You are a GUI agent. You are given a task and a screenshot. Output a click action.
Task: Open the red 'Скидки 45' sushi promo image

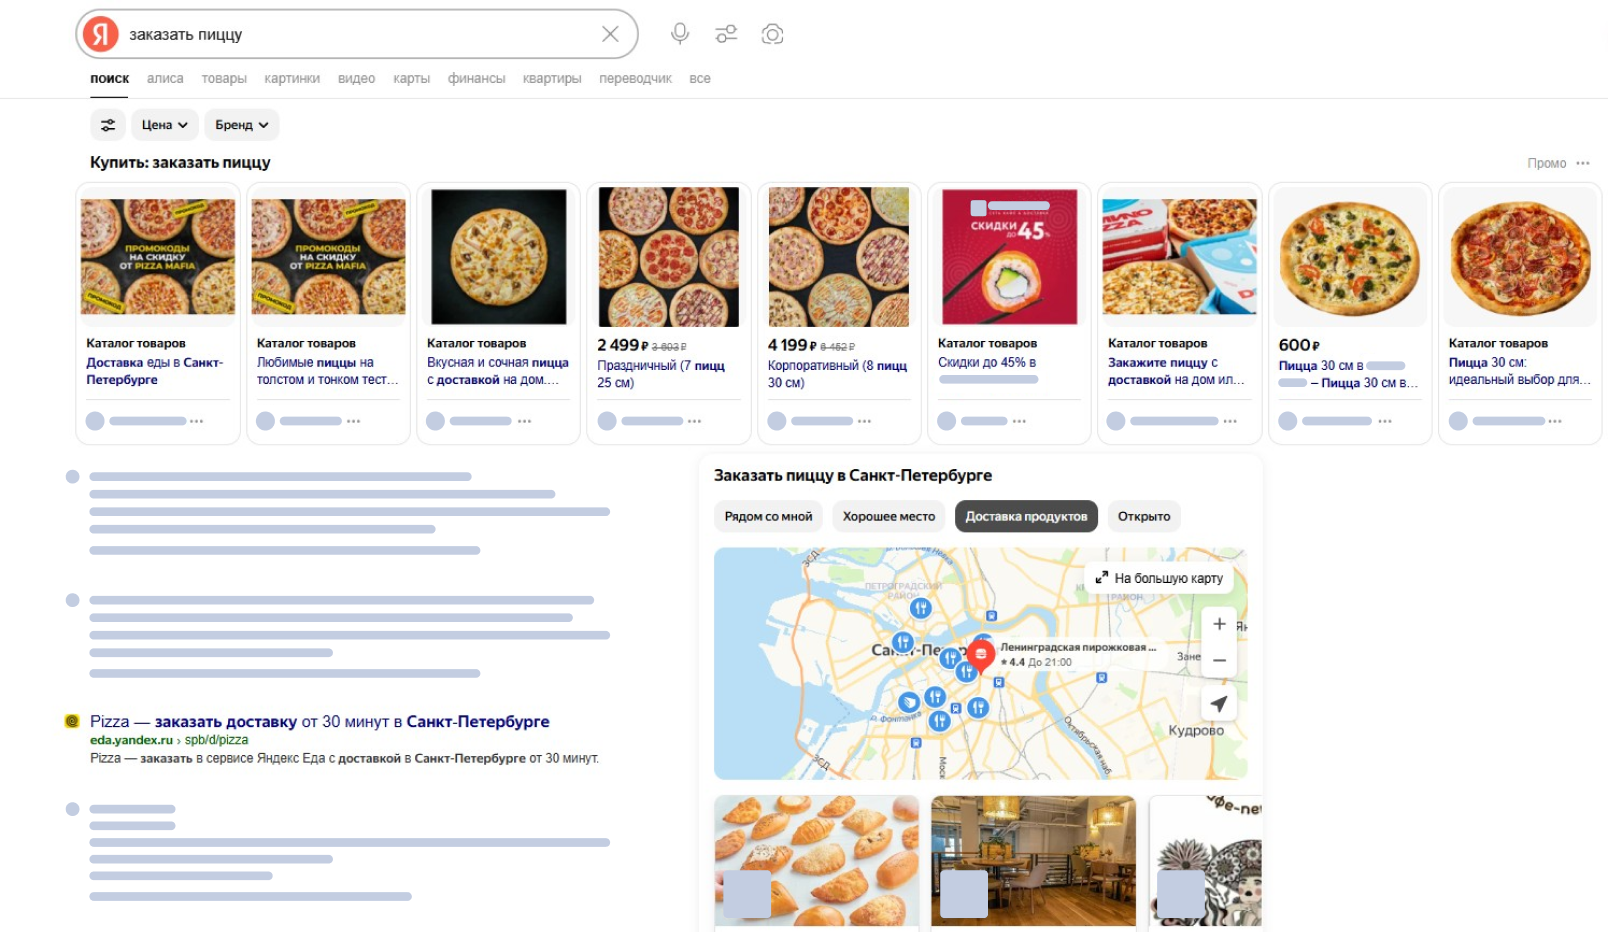pyautogui.click(x=1010, y=257)
